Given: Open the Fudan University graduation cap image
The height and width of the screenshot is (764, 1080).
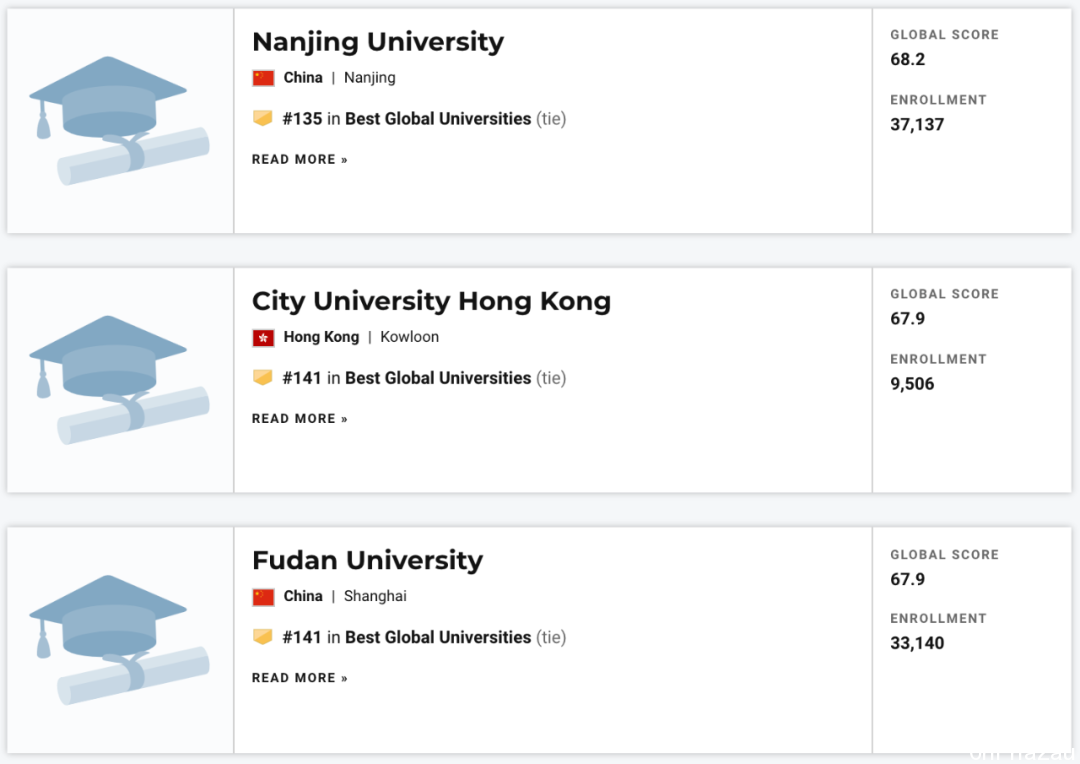Looking at the screenshot, I should pyautogui.click(x=119, y=640).
